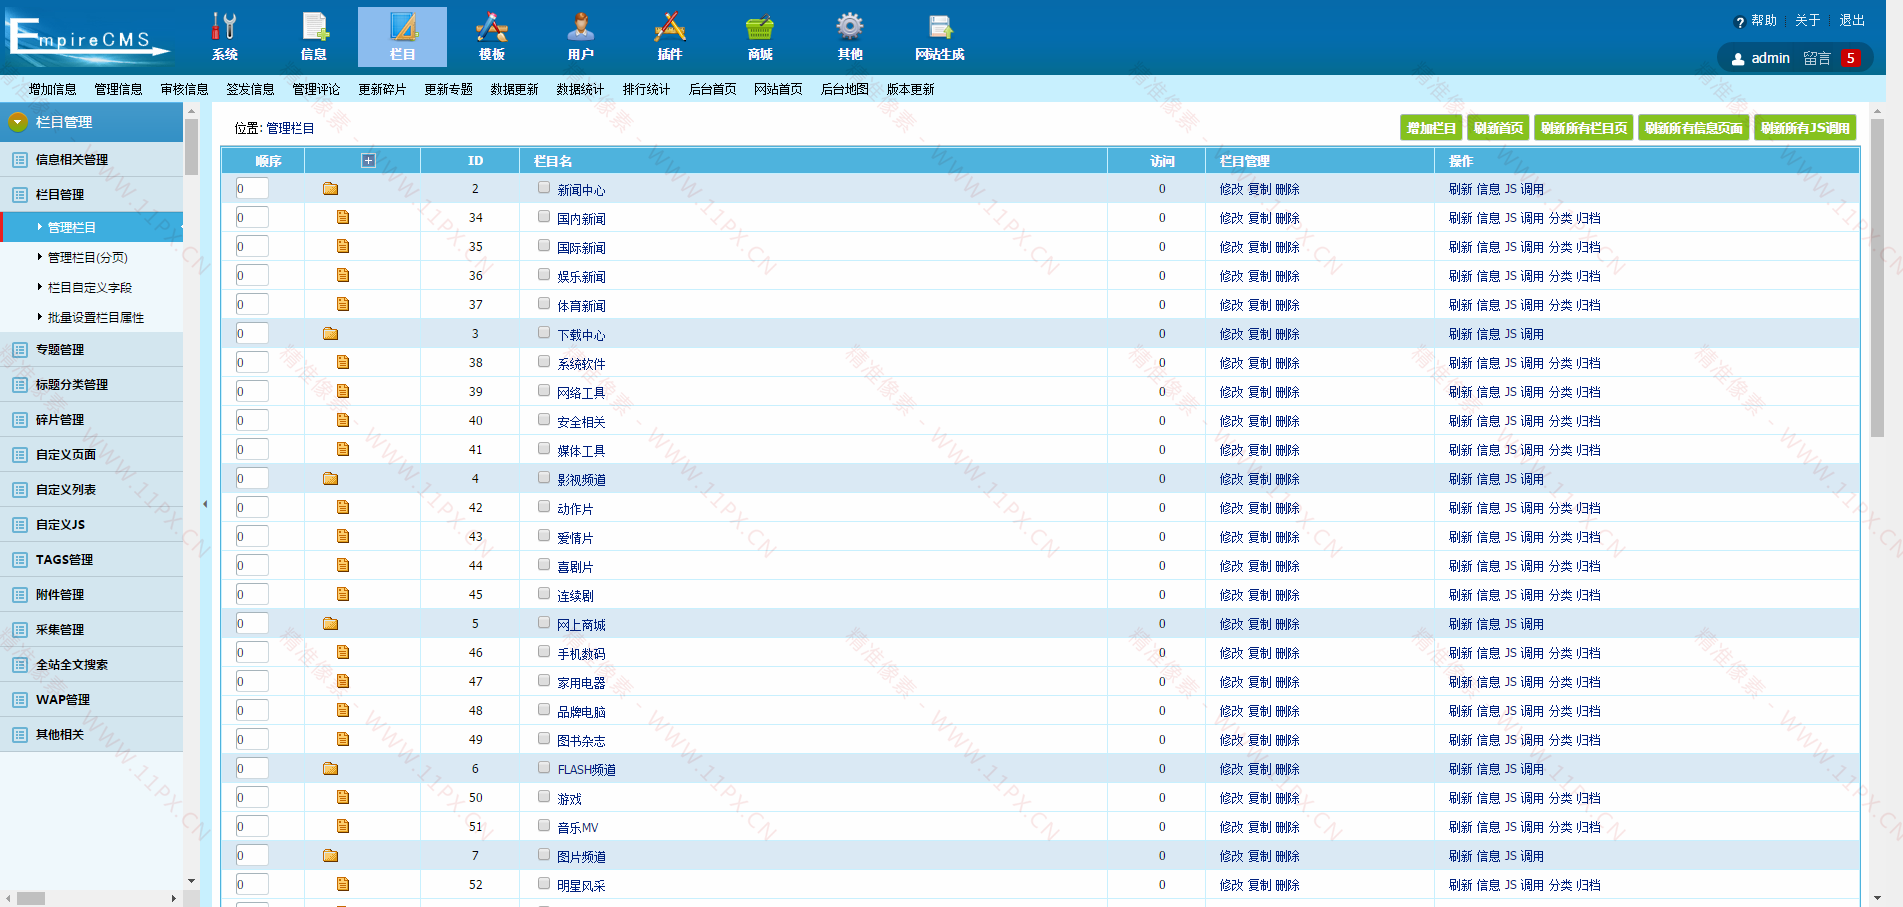
Task: Open the 网站生成 (Site Generate) icon
Action: [x=939, y=36]
